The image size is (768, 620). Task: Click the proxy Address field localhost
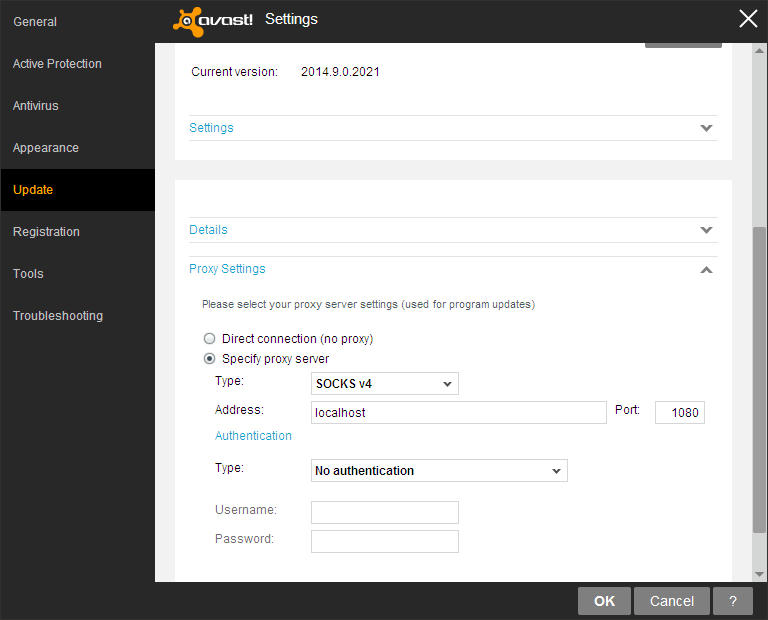point(458,413)
